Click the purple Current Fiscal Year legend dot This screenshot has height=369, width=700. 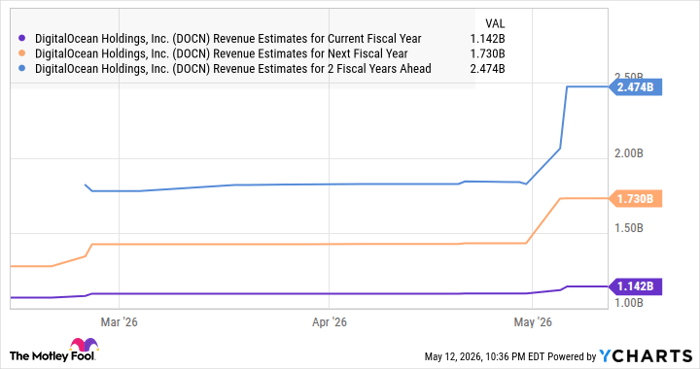21,39
